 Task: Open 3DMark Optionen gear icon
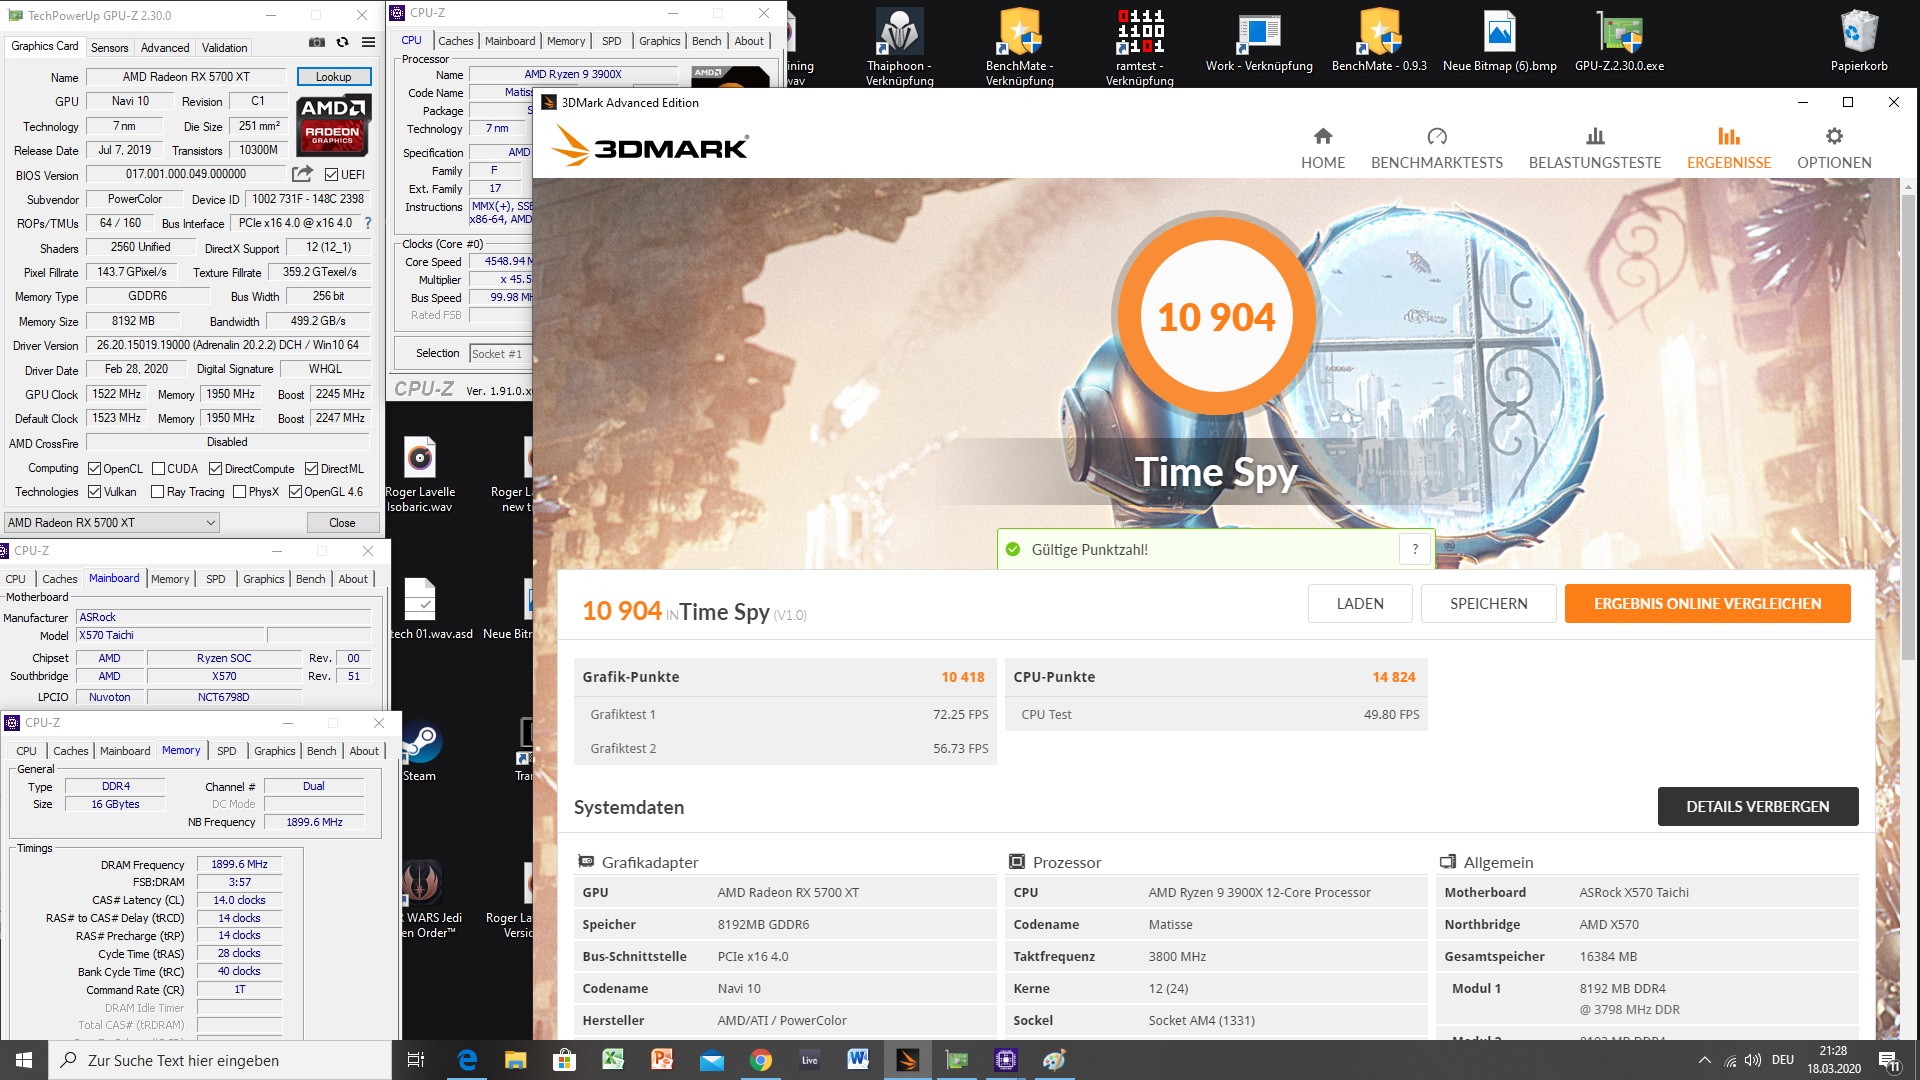pyautogui.click(x=1833, y=136)
